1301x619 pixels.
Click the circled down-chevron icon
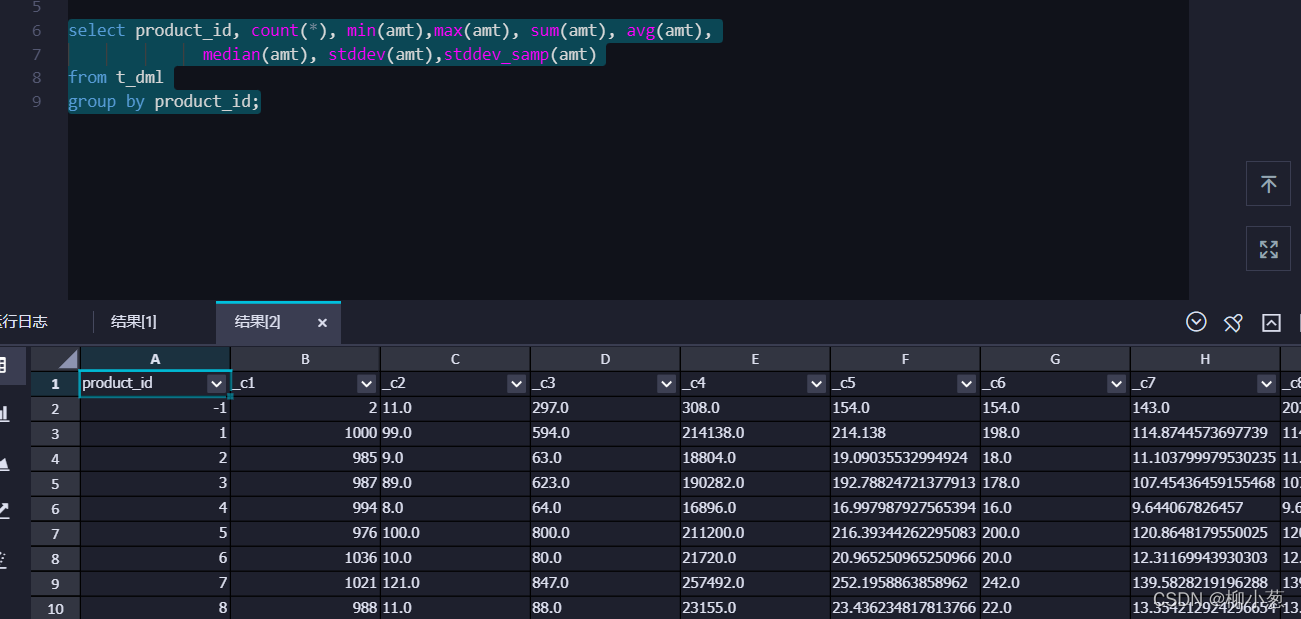[1196, 322]
